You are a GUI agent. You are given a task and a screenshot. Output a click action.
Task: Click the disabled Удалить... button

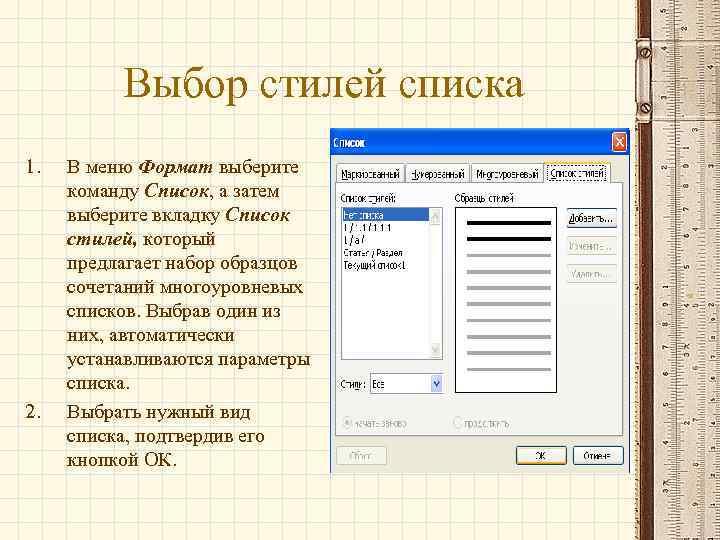[591, 274]
